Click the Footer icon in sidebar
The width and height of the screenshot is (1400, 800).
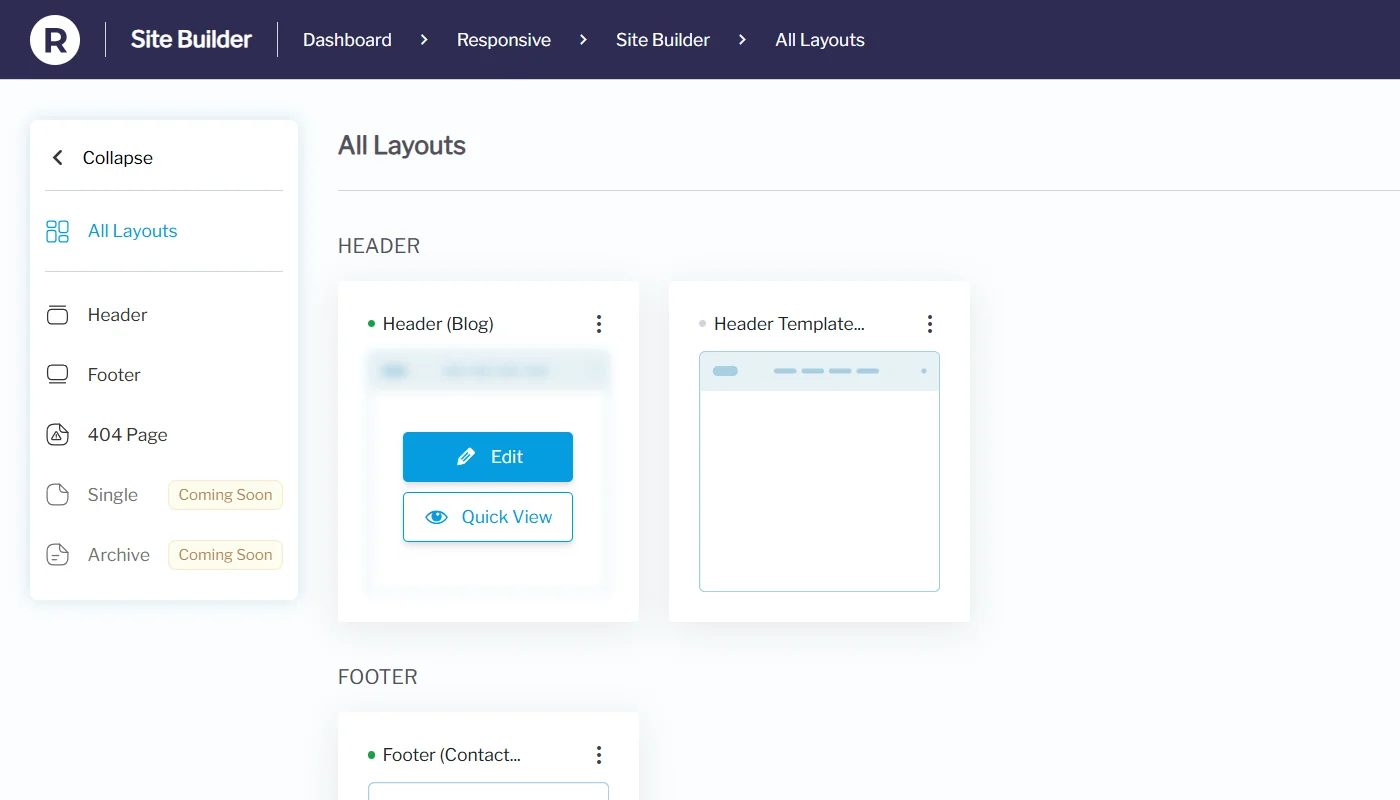point(58,375)
